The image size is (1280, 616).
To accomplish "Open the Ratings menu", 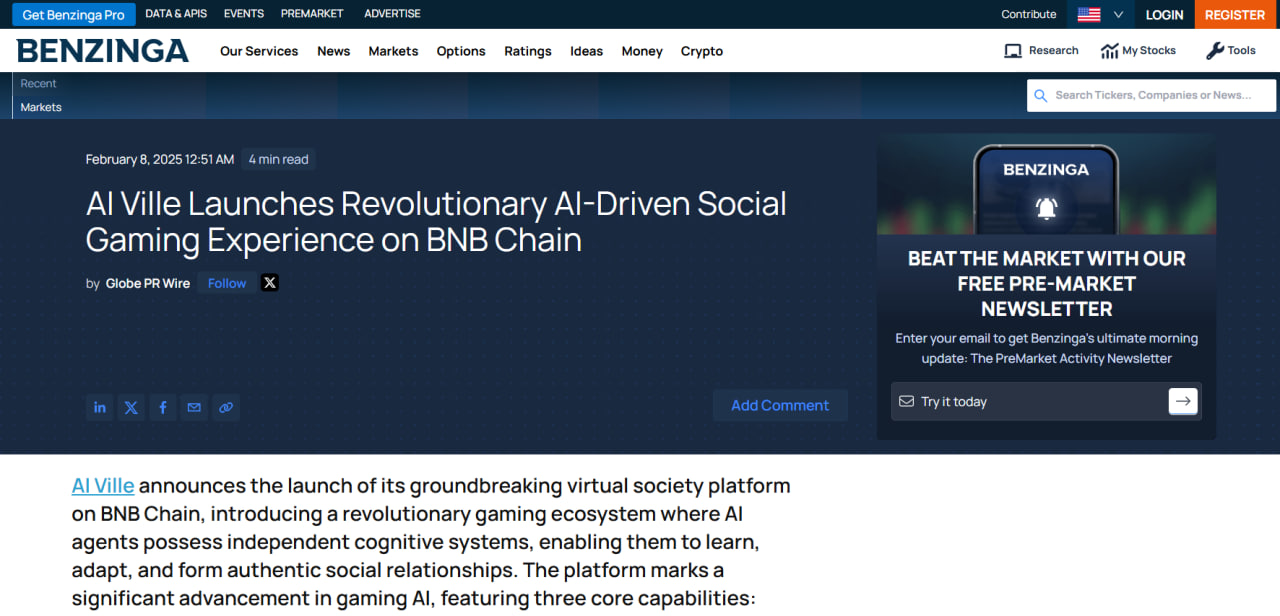I will pos(528,51).
